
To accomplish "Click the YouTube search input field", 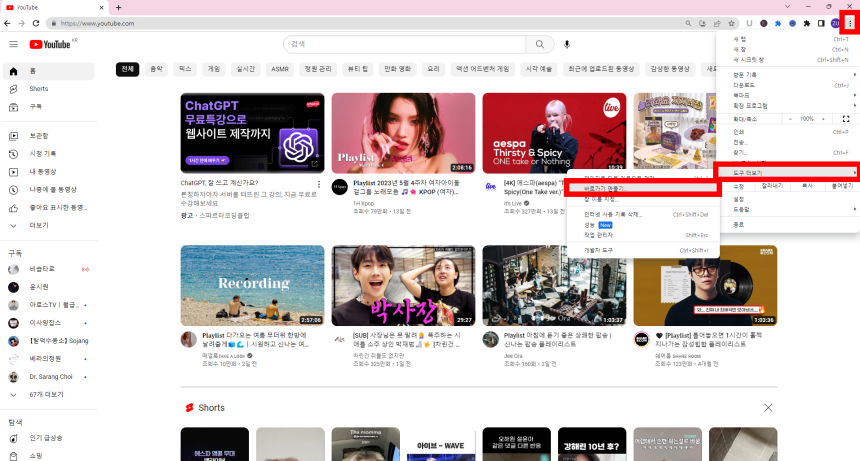I will point(404,44).
